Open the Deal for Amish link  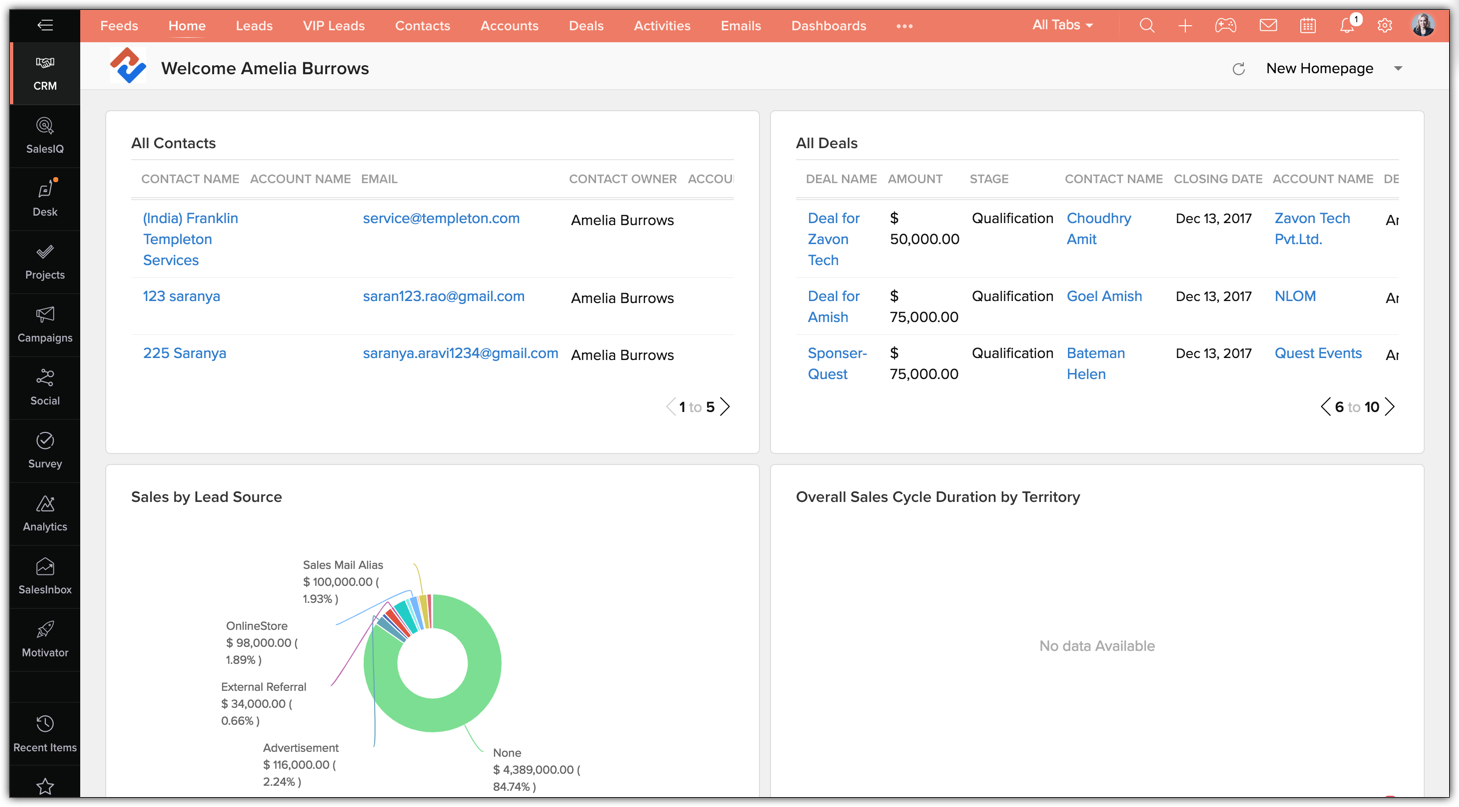point(833,306)
